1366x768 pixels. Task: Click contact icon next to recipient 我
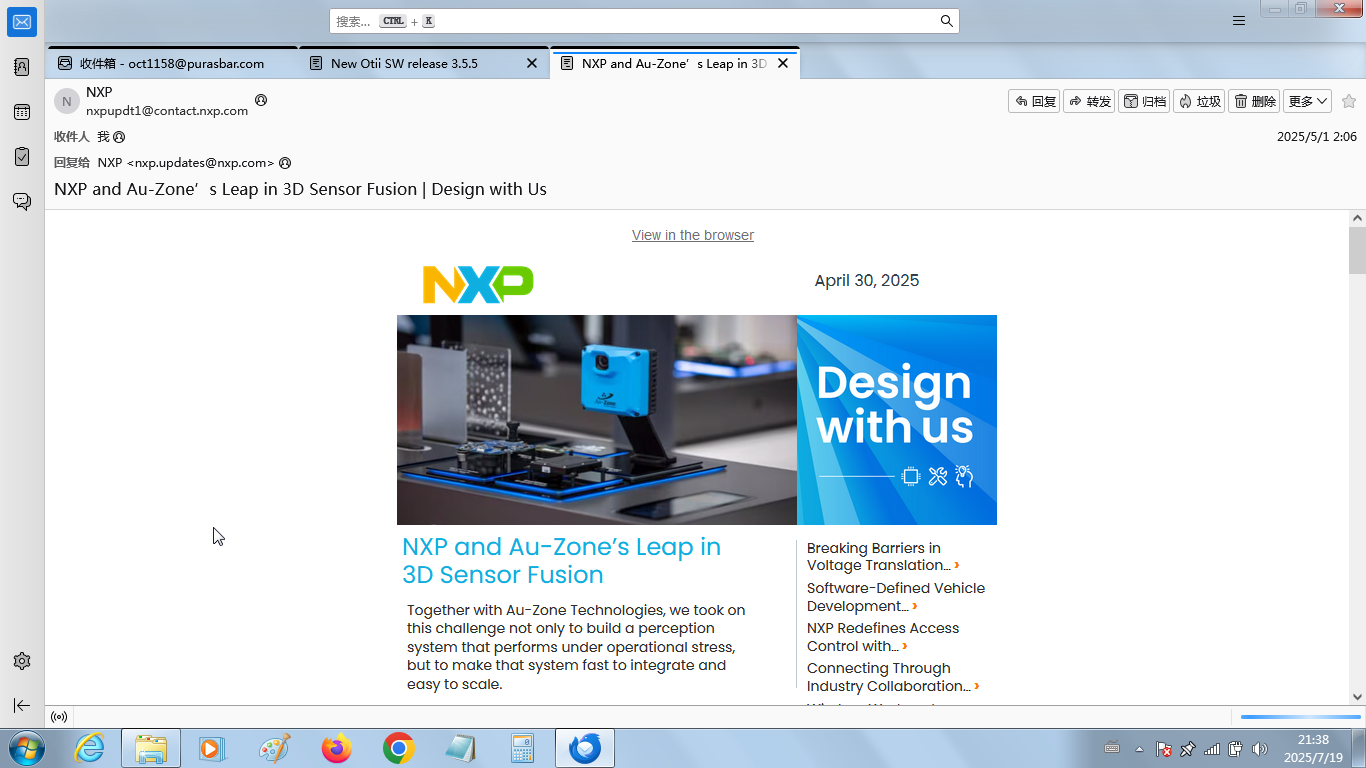click(x=119, y=137)
